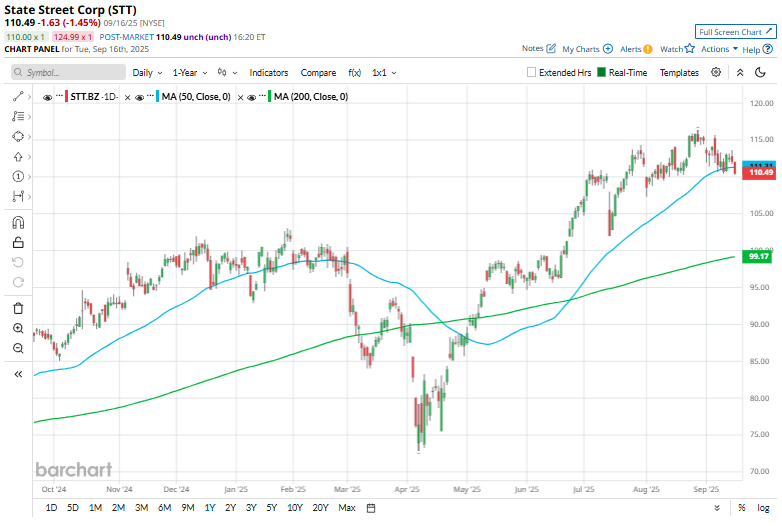Open the Help link
The width and height of the screenshot is (782, 526).
pos(757,49)
